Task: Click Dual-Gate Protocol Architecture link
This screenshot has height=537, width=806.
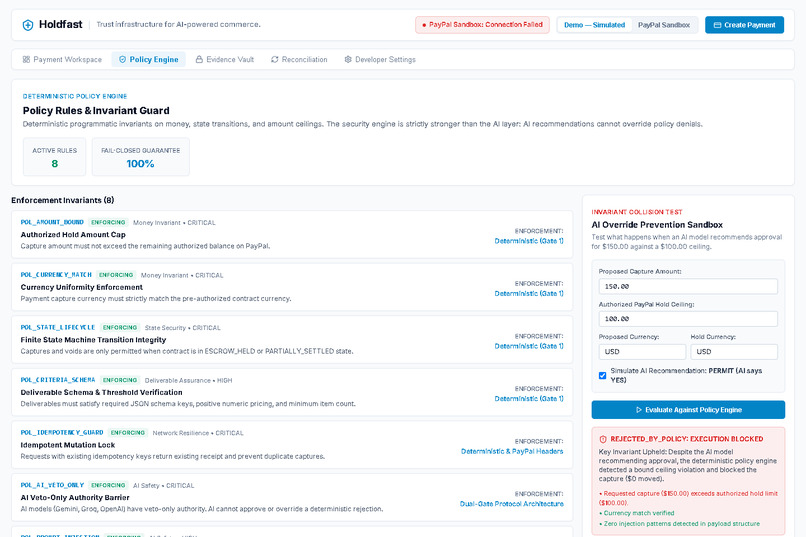Action: [x=511, y=504]
